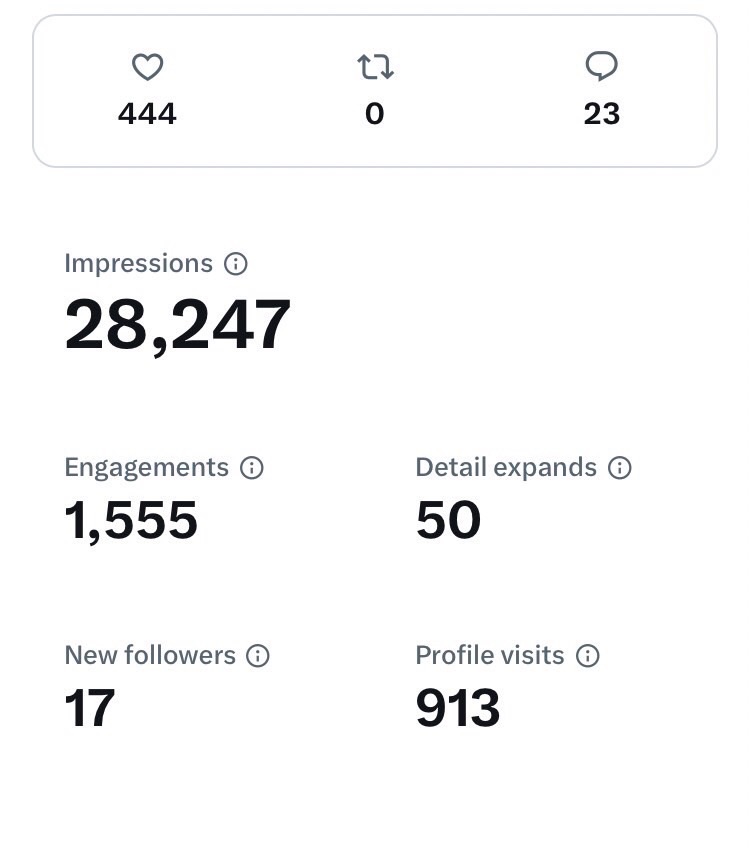Open the Detail expands info icon
Viewport: 750px width, 848px height.
(620, 468)
